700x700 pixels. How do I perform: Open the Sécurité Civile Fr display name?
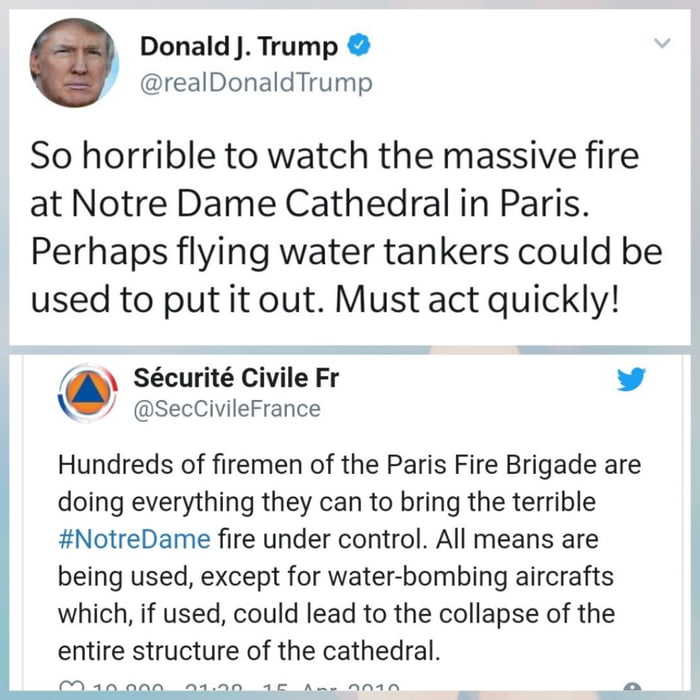tap(236, 378)
